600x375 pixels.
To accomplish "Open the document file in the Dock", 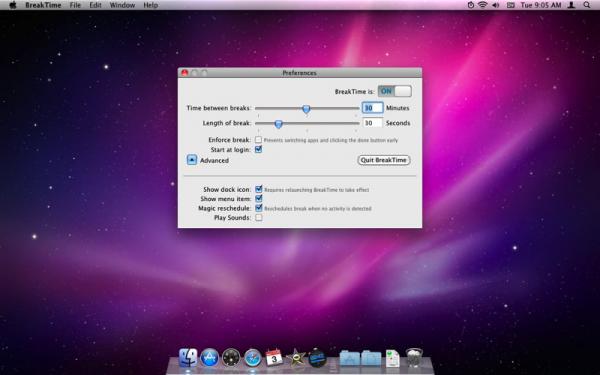I will [x=393, y=358].
